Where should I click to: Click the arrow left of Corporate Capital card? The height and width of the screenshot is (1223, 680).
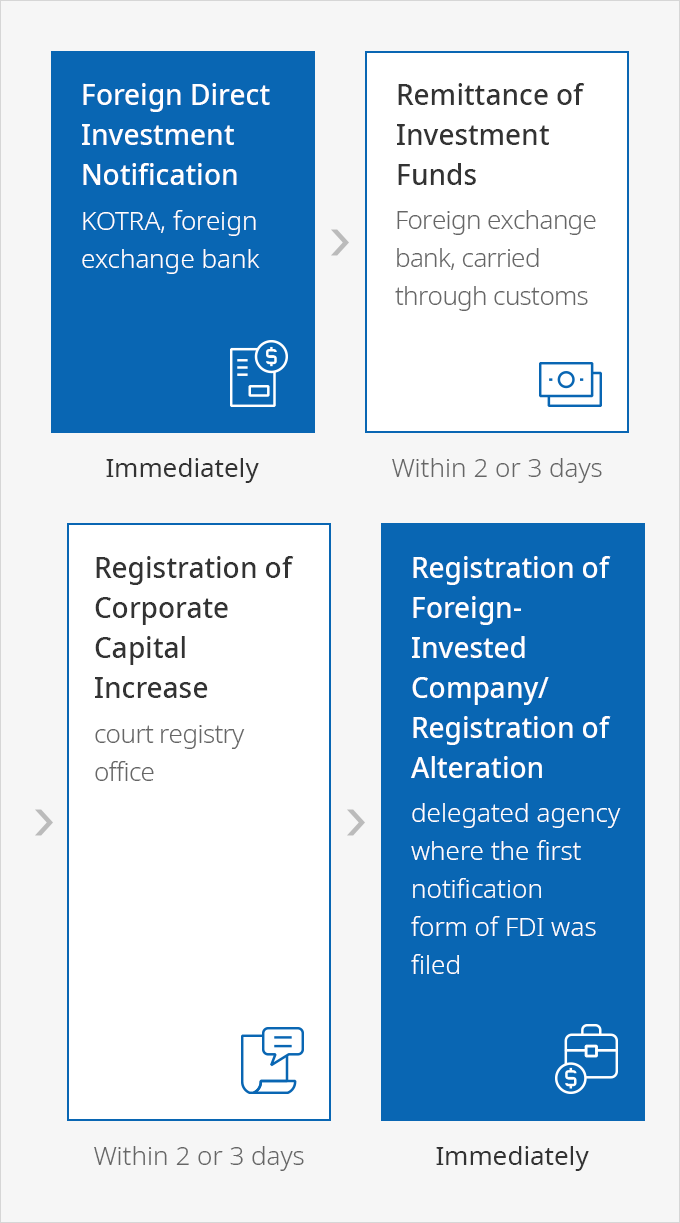point(44,822)
